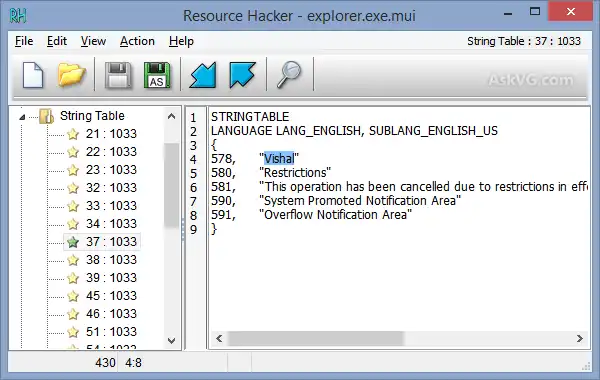
Task: Open the Help menu
Action: 181,41
